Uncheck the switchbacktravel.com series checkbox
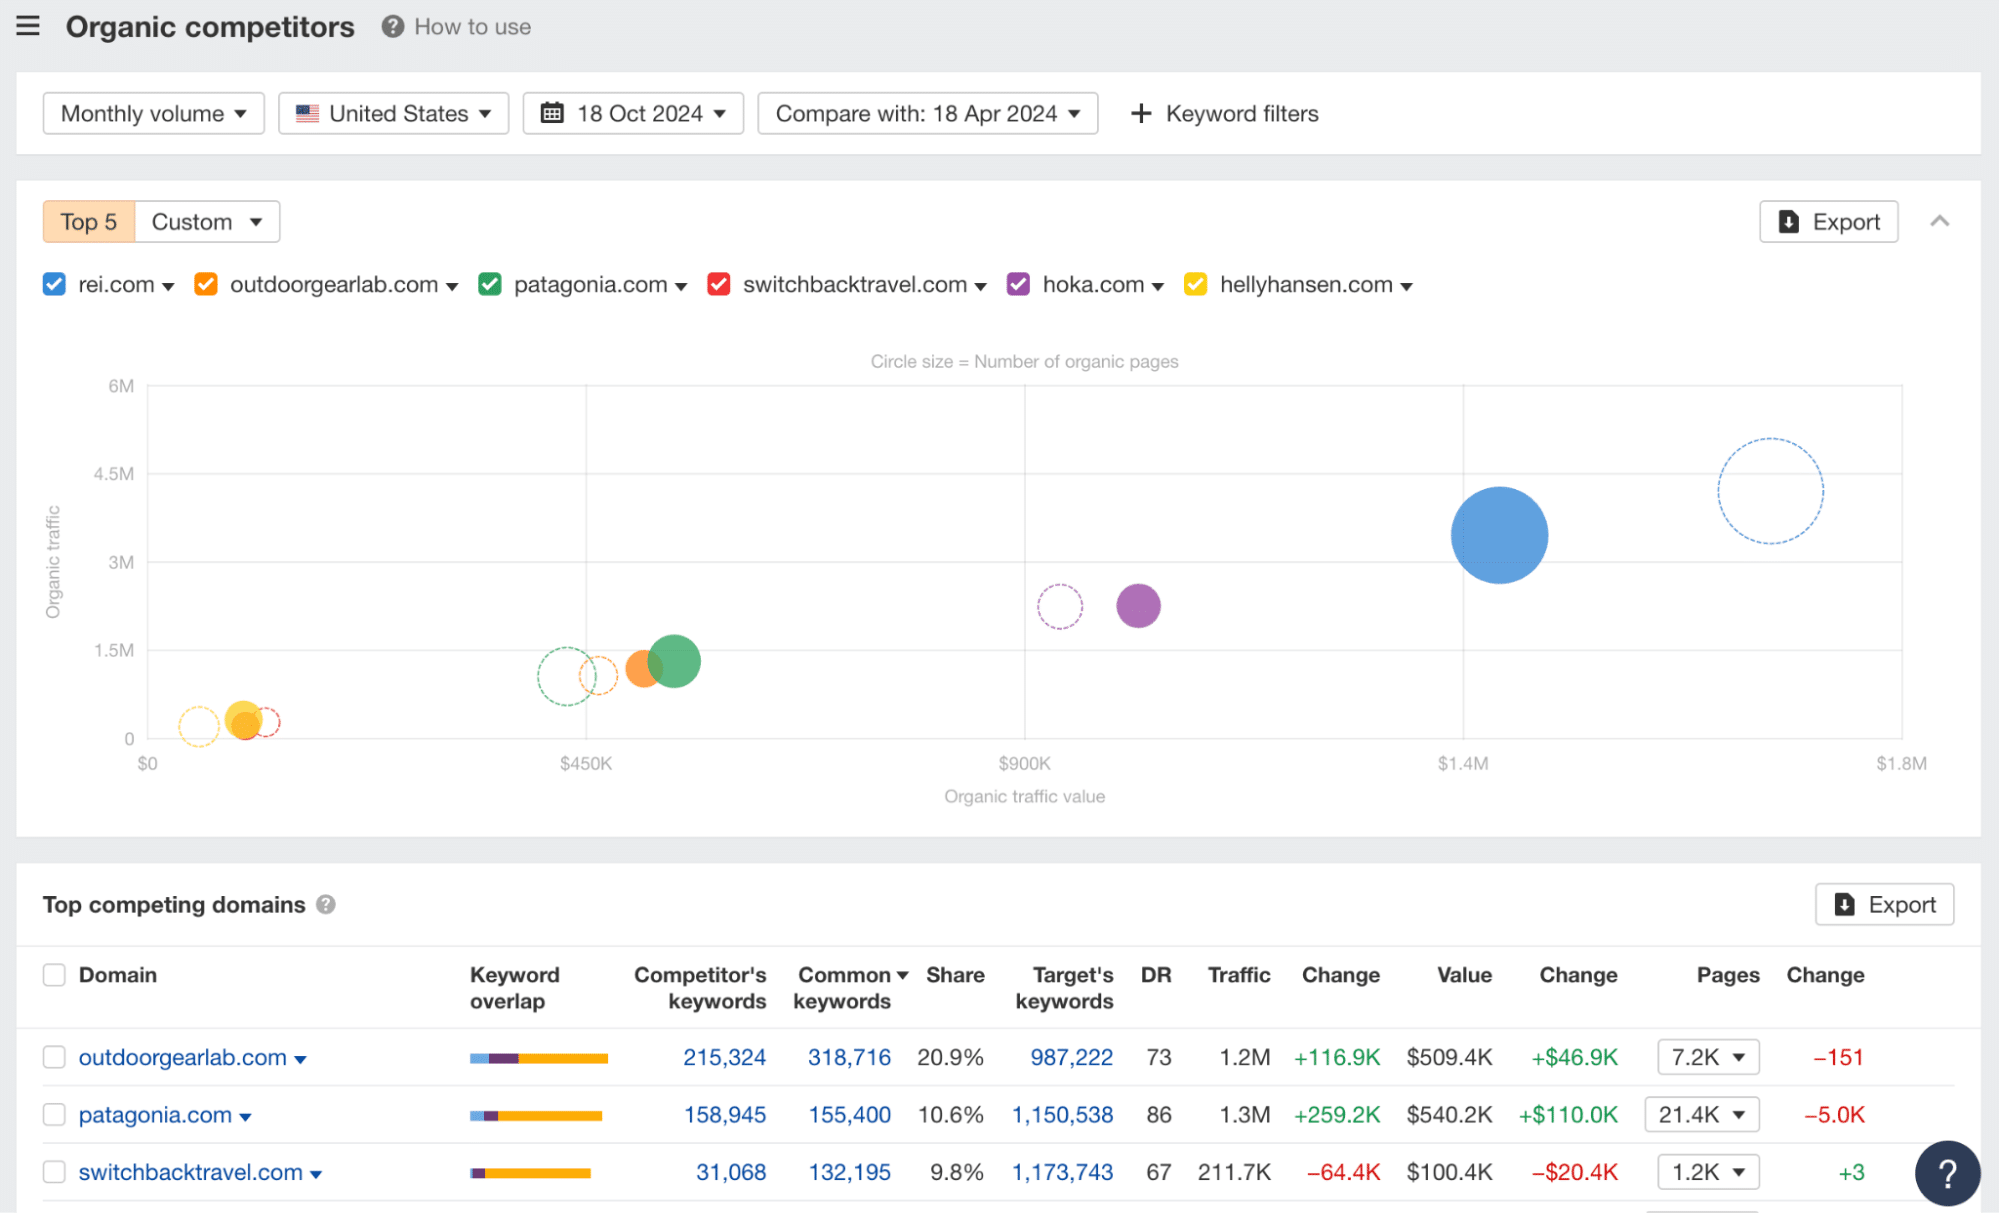Viewport: 1999px width, 1214px height. pyautogui.click(x=719, y=285)
